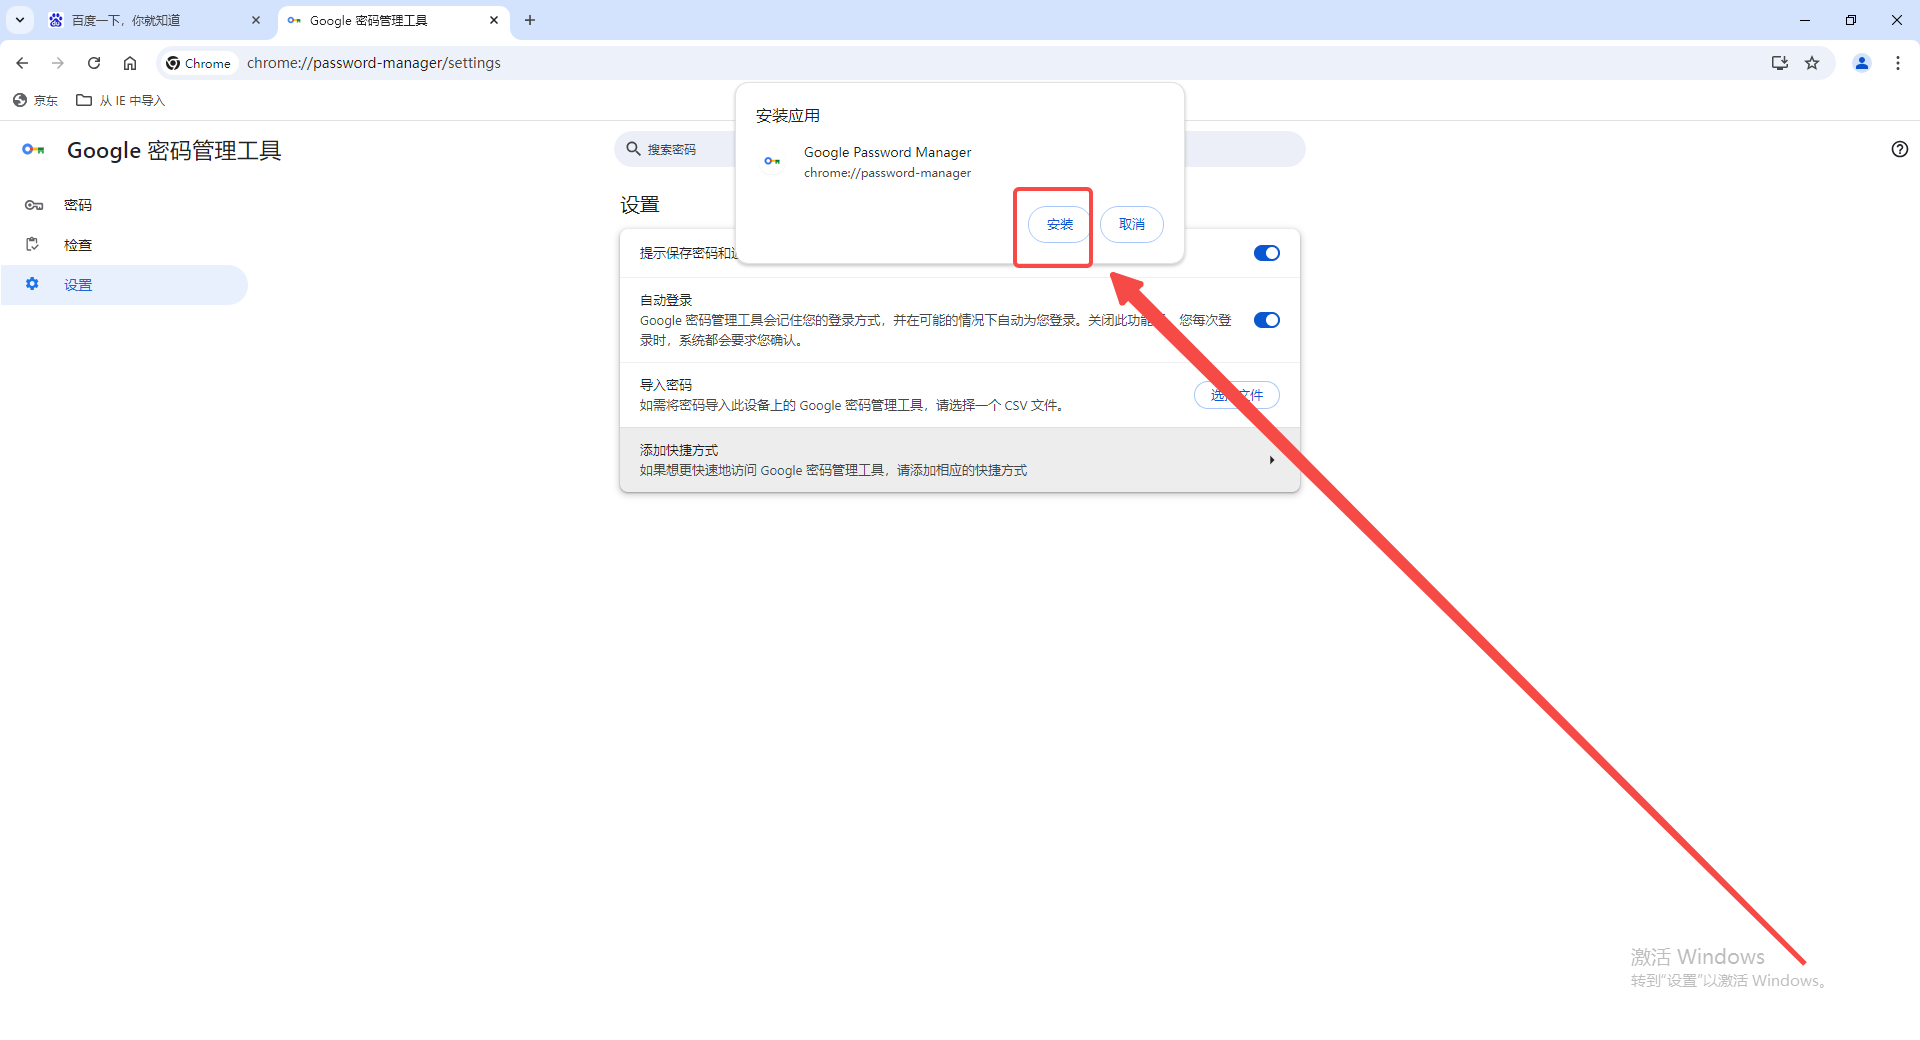Screen dimensions: 1920x1040
Task: Click the Google 密码管理工具 page title
Action: [174, 150]
